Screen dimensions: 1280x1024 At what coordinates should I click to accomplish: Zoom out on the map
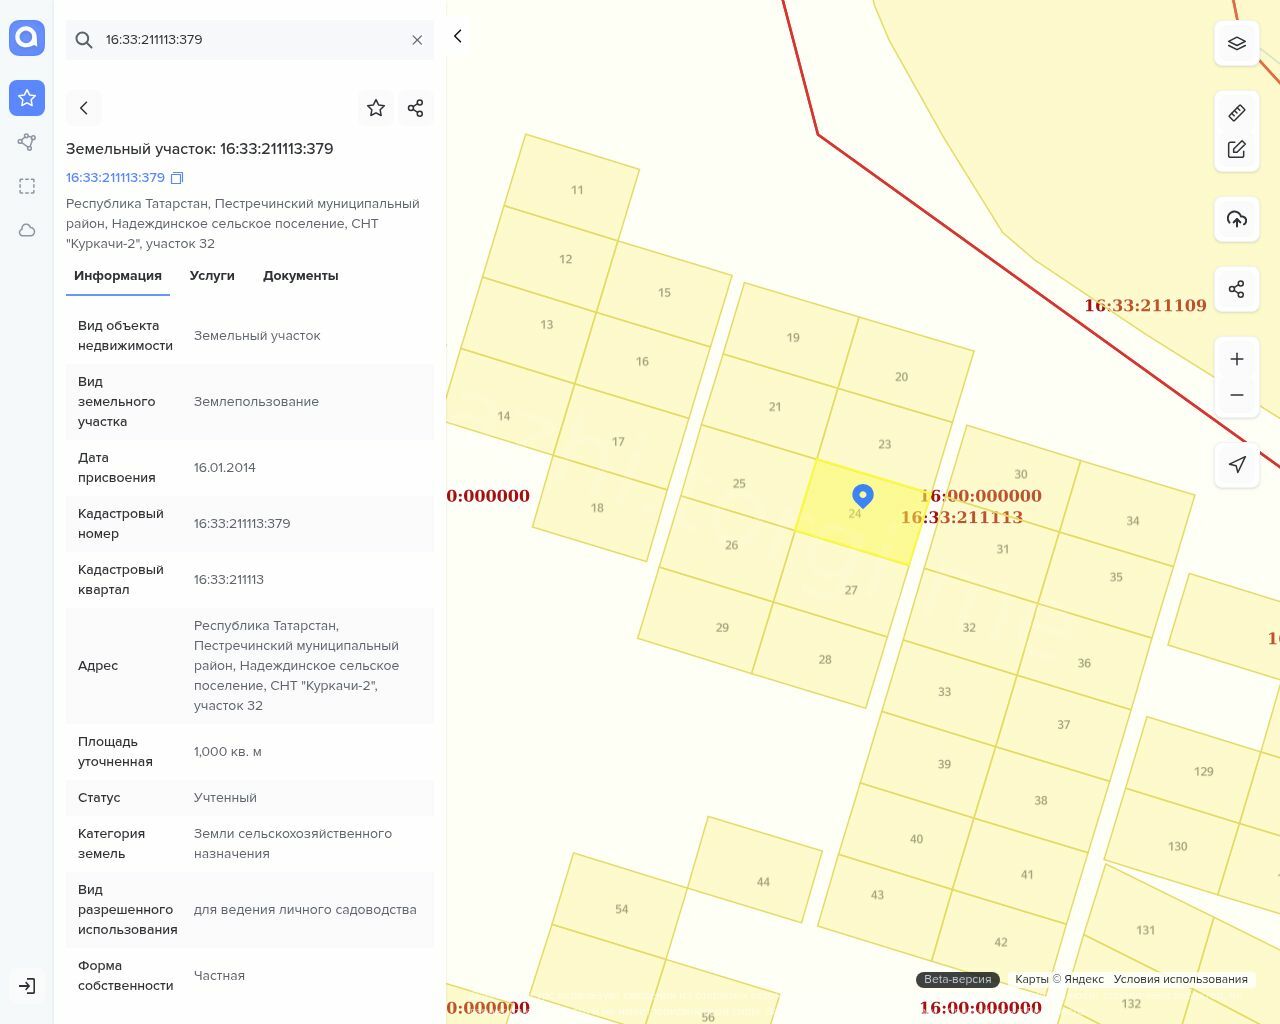(x=1236, y=395)
